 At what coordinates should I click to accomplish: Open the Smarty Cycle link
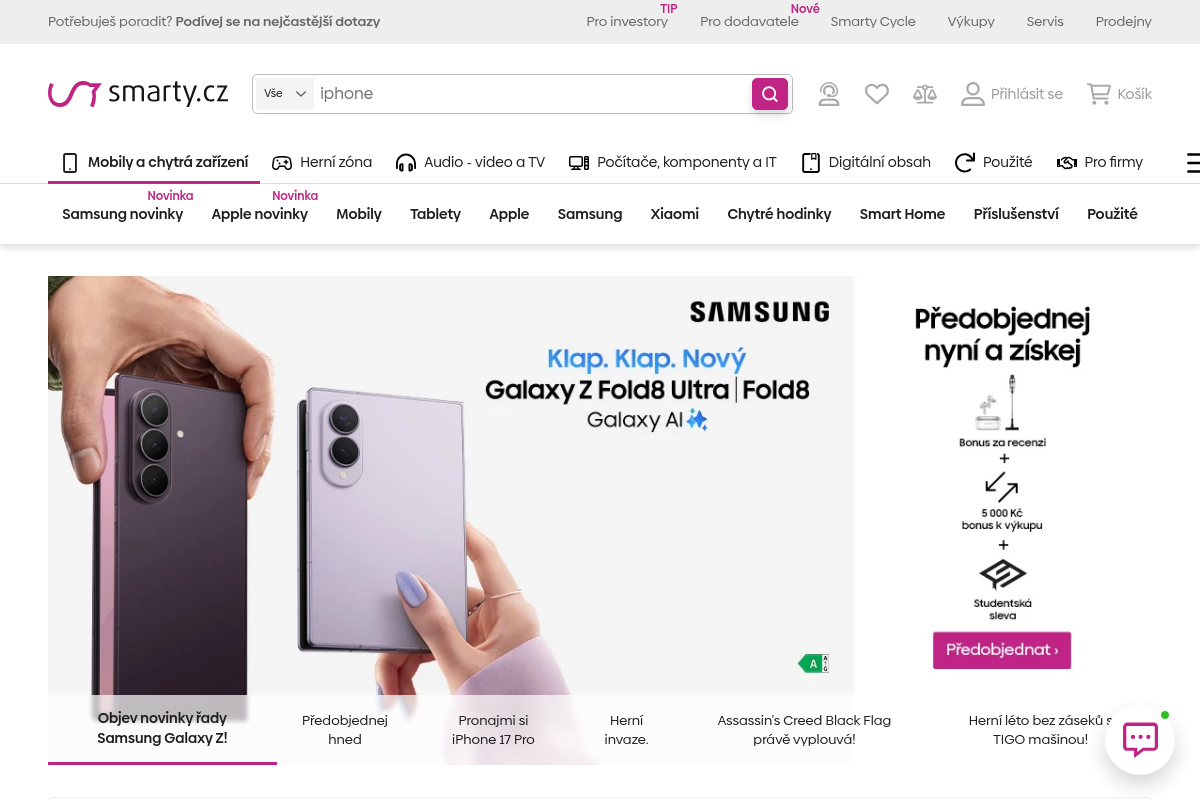pos(873,21)
